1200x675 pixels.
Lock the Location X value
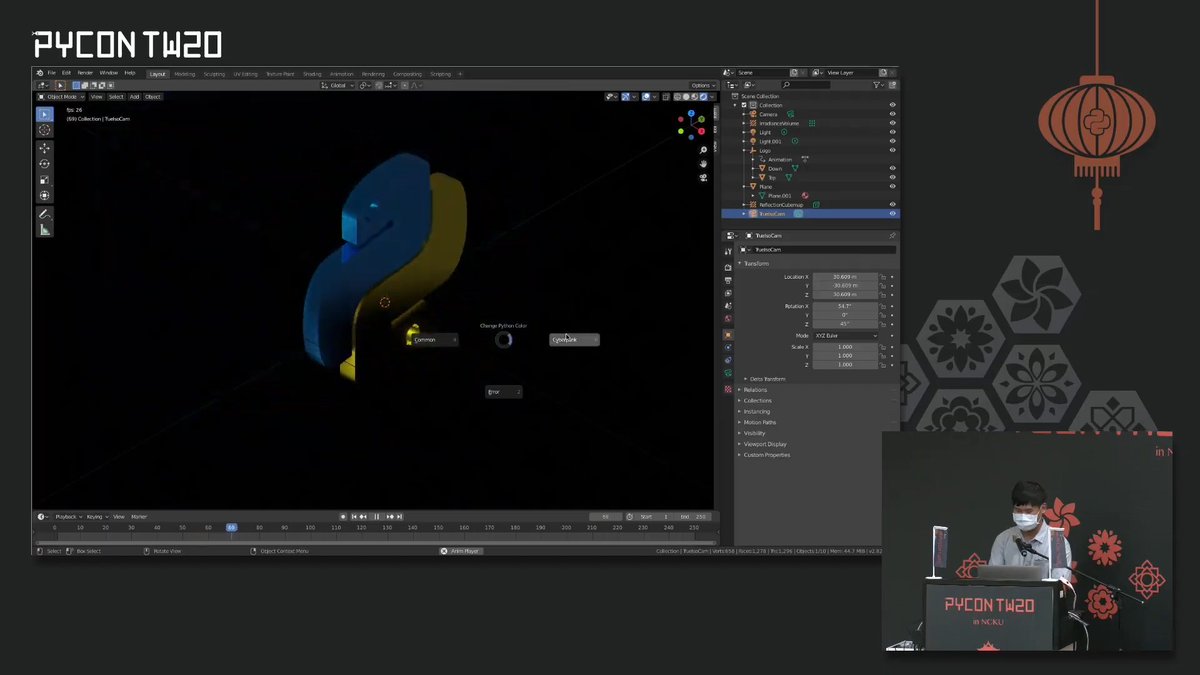coord(883,277)
